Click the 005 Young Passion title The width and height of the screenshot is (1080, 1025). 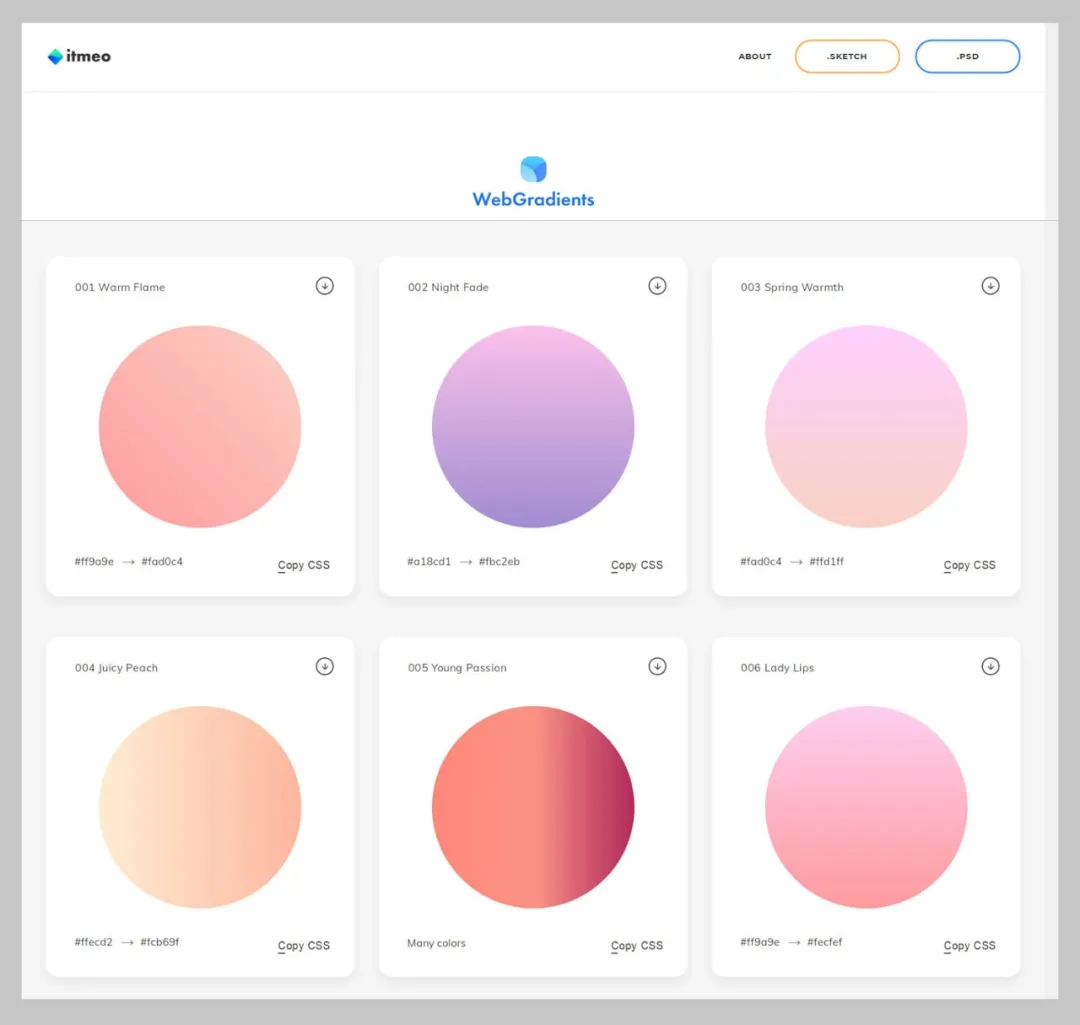pos(457,667)
